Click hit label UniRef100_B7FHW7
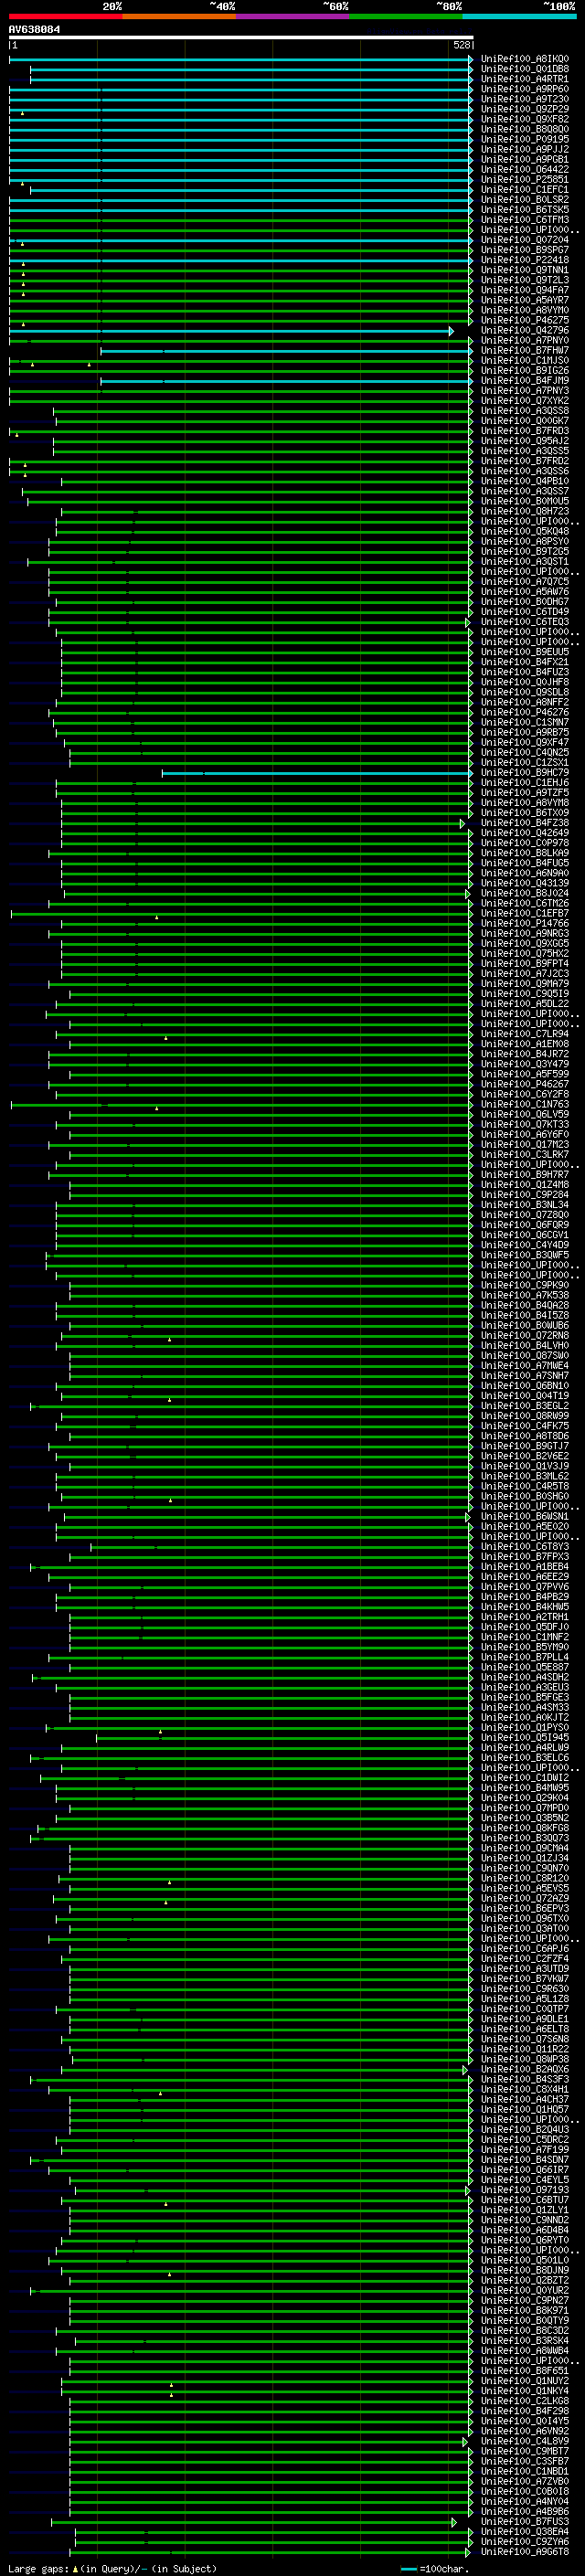Screen dimensions: 585x2576 [524, 351]
